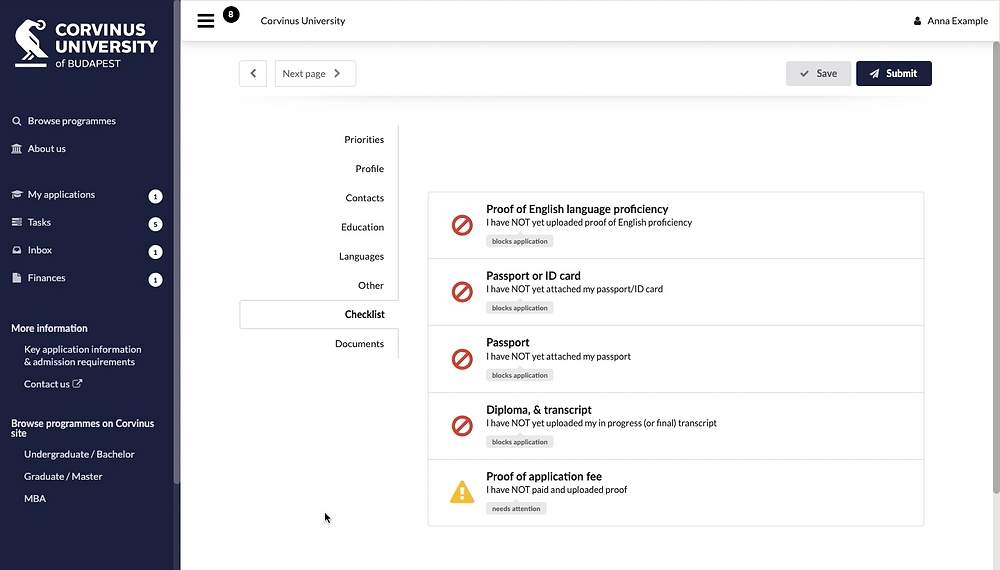Click the red blocked icon beside Diploma & transcript
The height and width of the screenshot is (570, 1000).
(462, 426)
